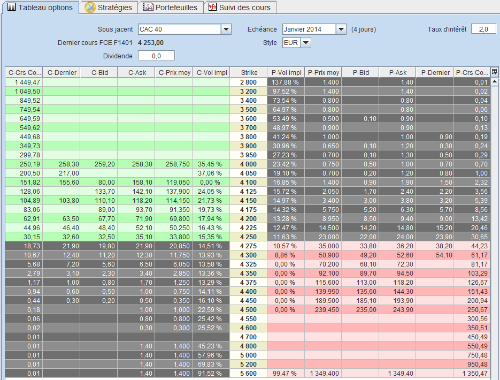Click the Portefeuilles tab icon
500x380 pixels.
(148, 7)
